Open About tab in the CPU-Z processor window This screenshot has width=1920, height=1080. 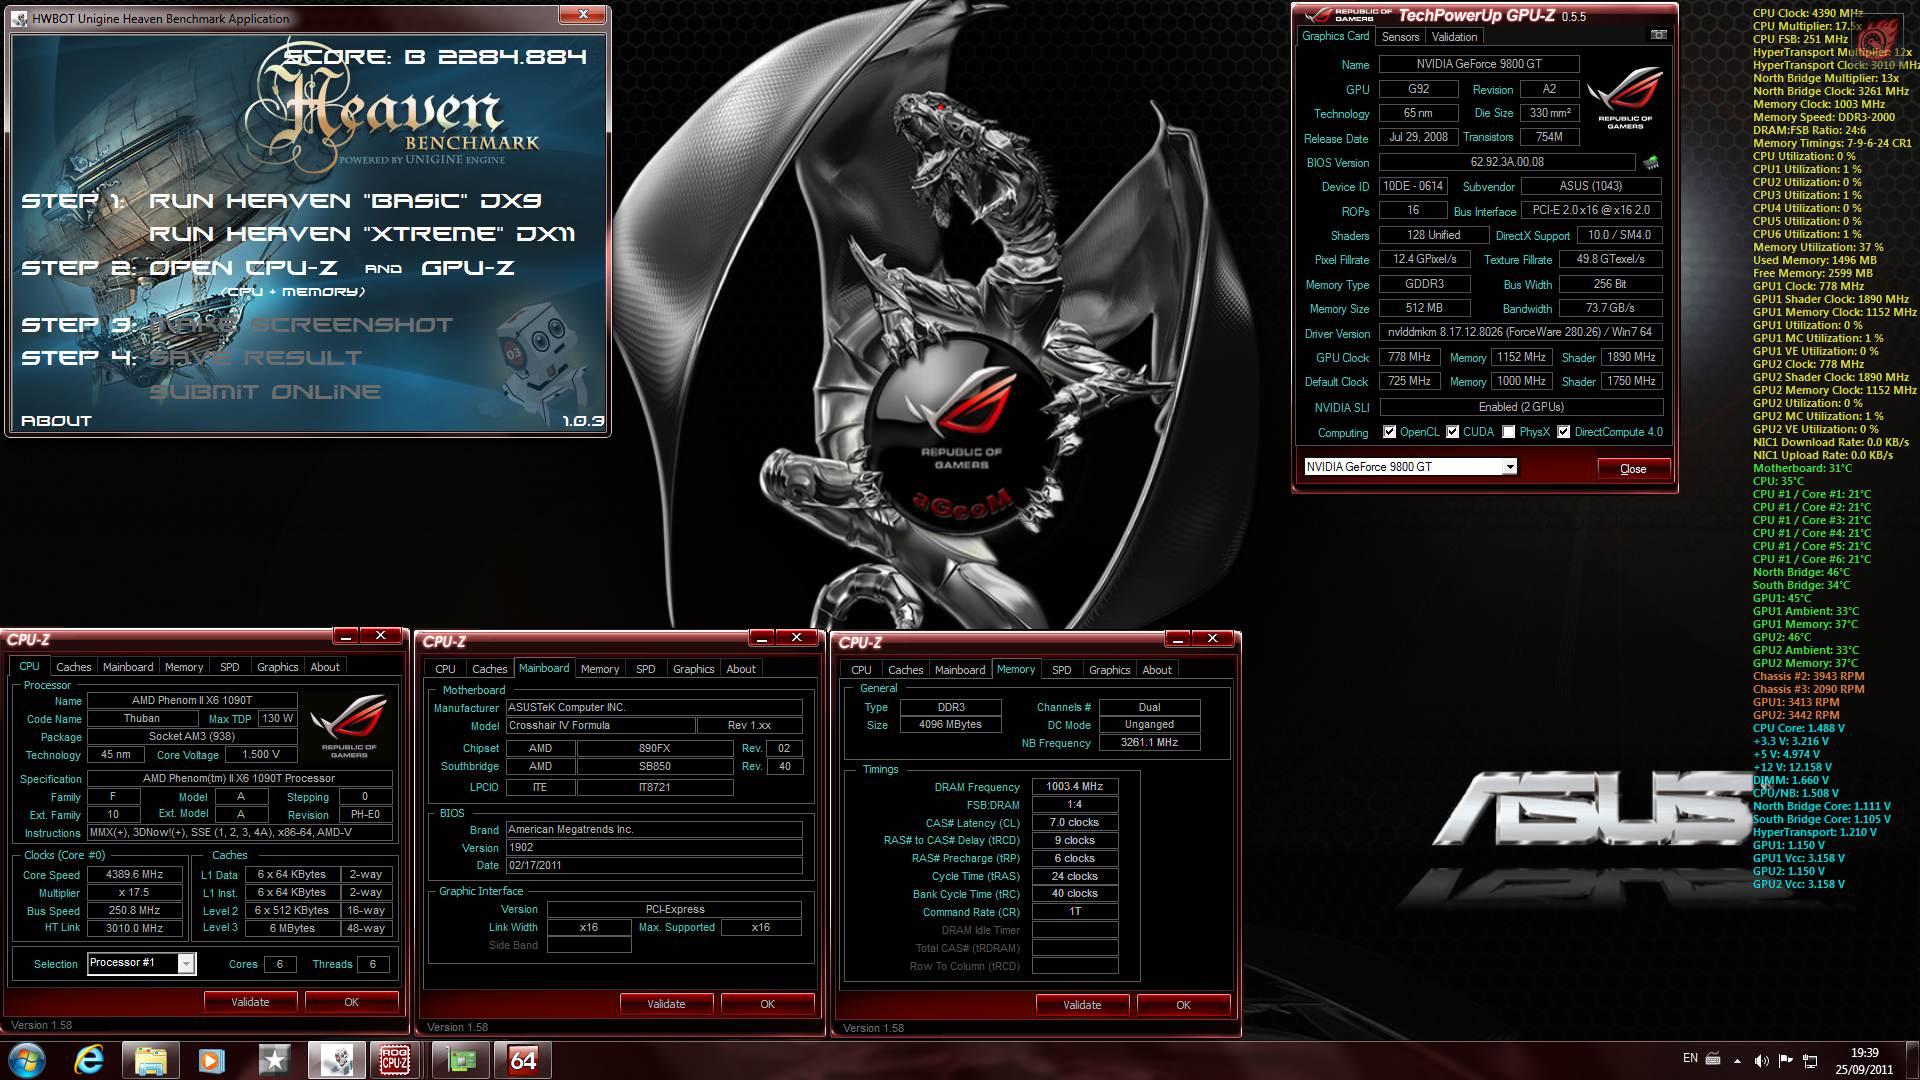tap(324, 667)
